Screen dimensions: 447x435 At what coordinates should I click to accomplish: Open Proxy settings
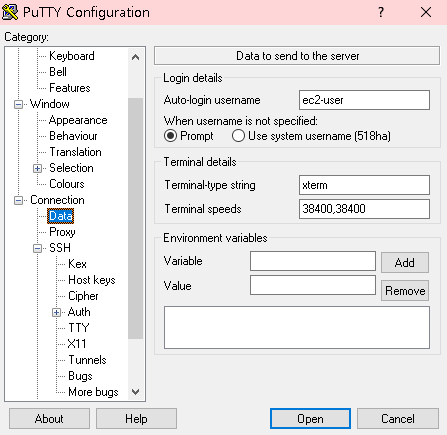click(x=62, y=232)
